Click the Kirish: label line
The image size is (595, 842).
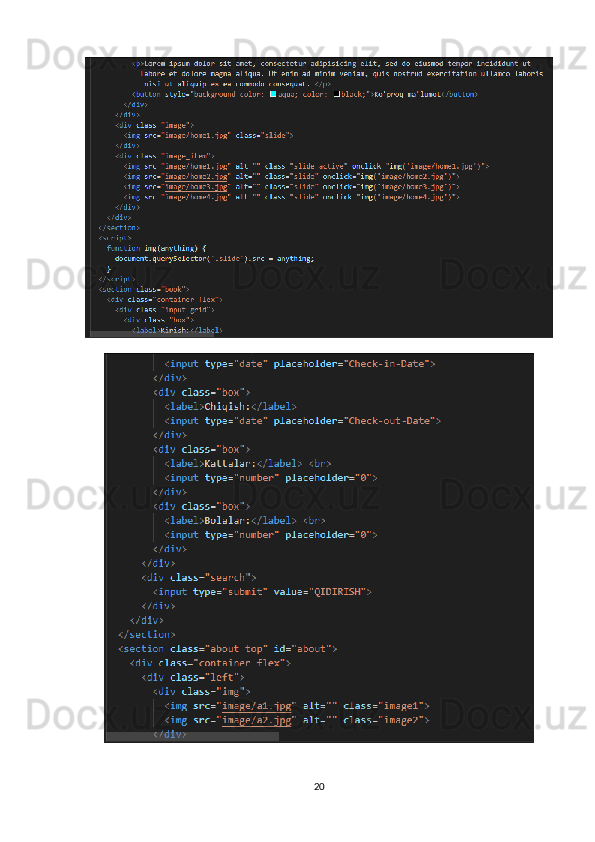(177, 330)
